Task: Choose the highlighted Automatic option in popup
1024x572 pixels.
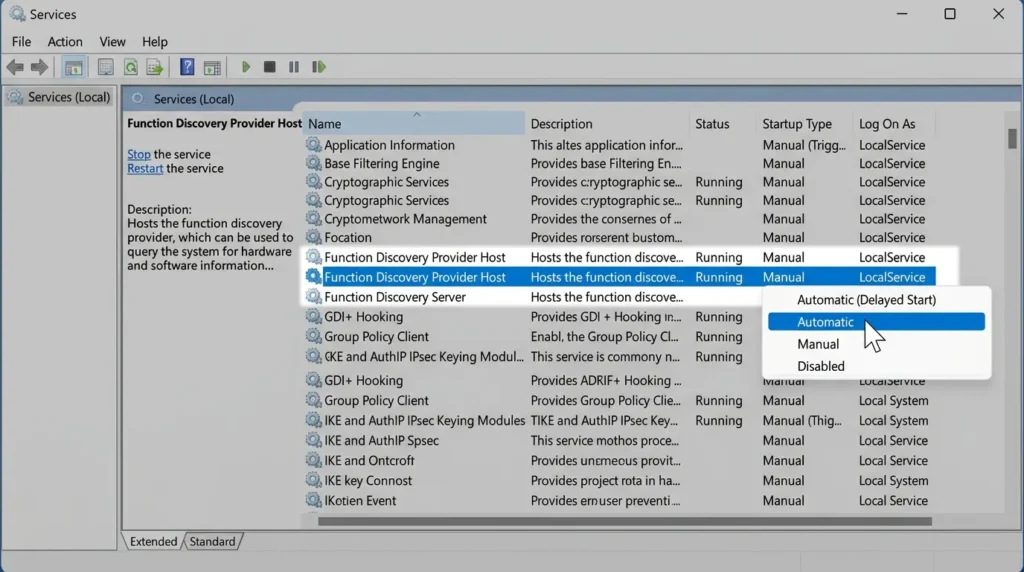Action: click(x=876, y=321)
